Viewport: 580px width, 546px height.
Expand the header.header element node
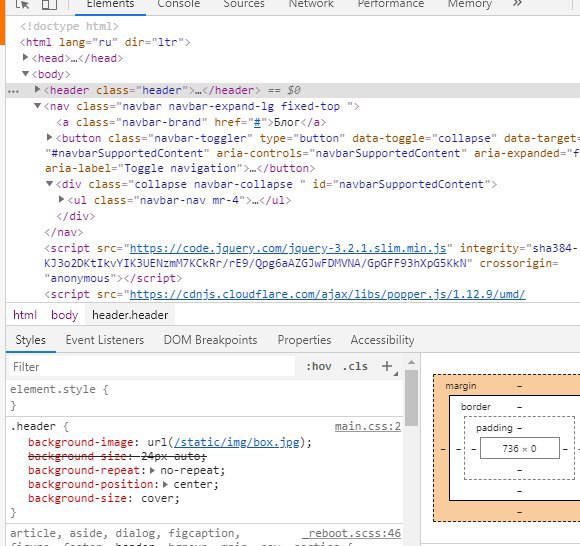click(x=37, y=89)
